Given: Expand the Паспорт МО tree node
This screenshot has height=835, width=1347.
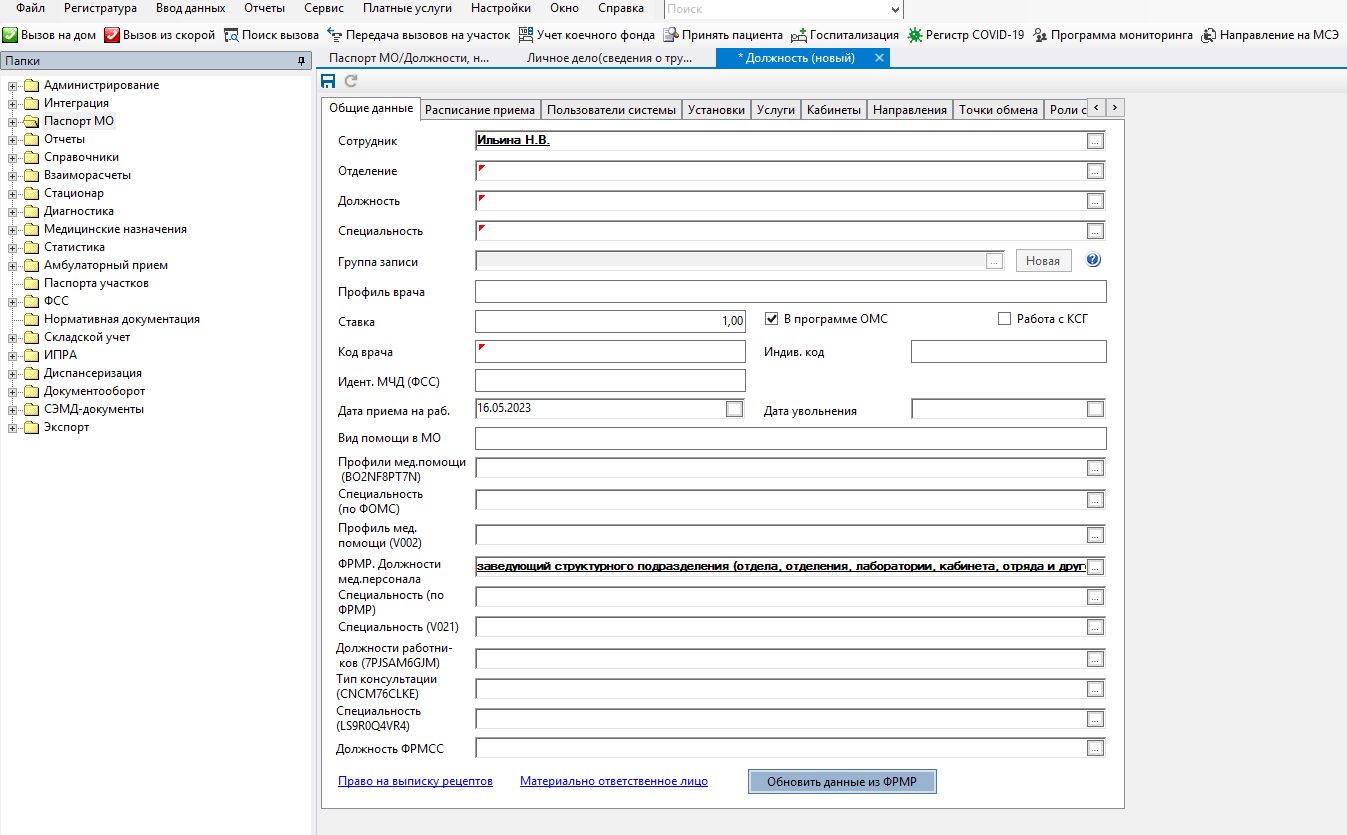Looking at the screenshot, I should [13, 121].
